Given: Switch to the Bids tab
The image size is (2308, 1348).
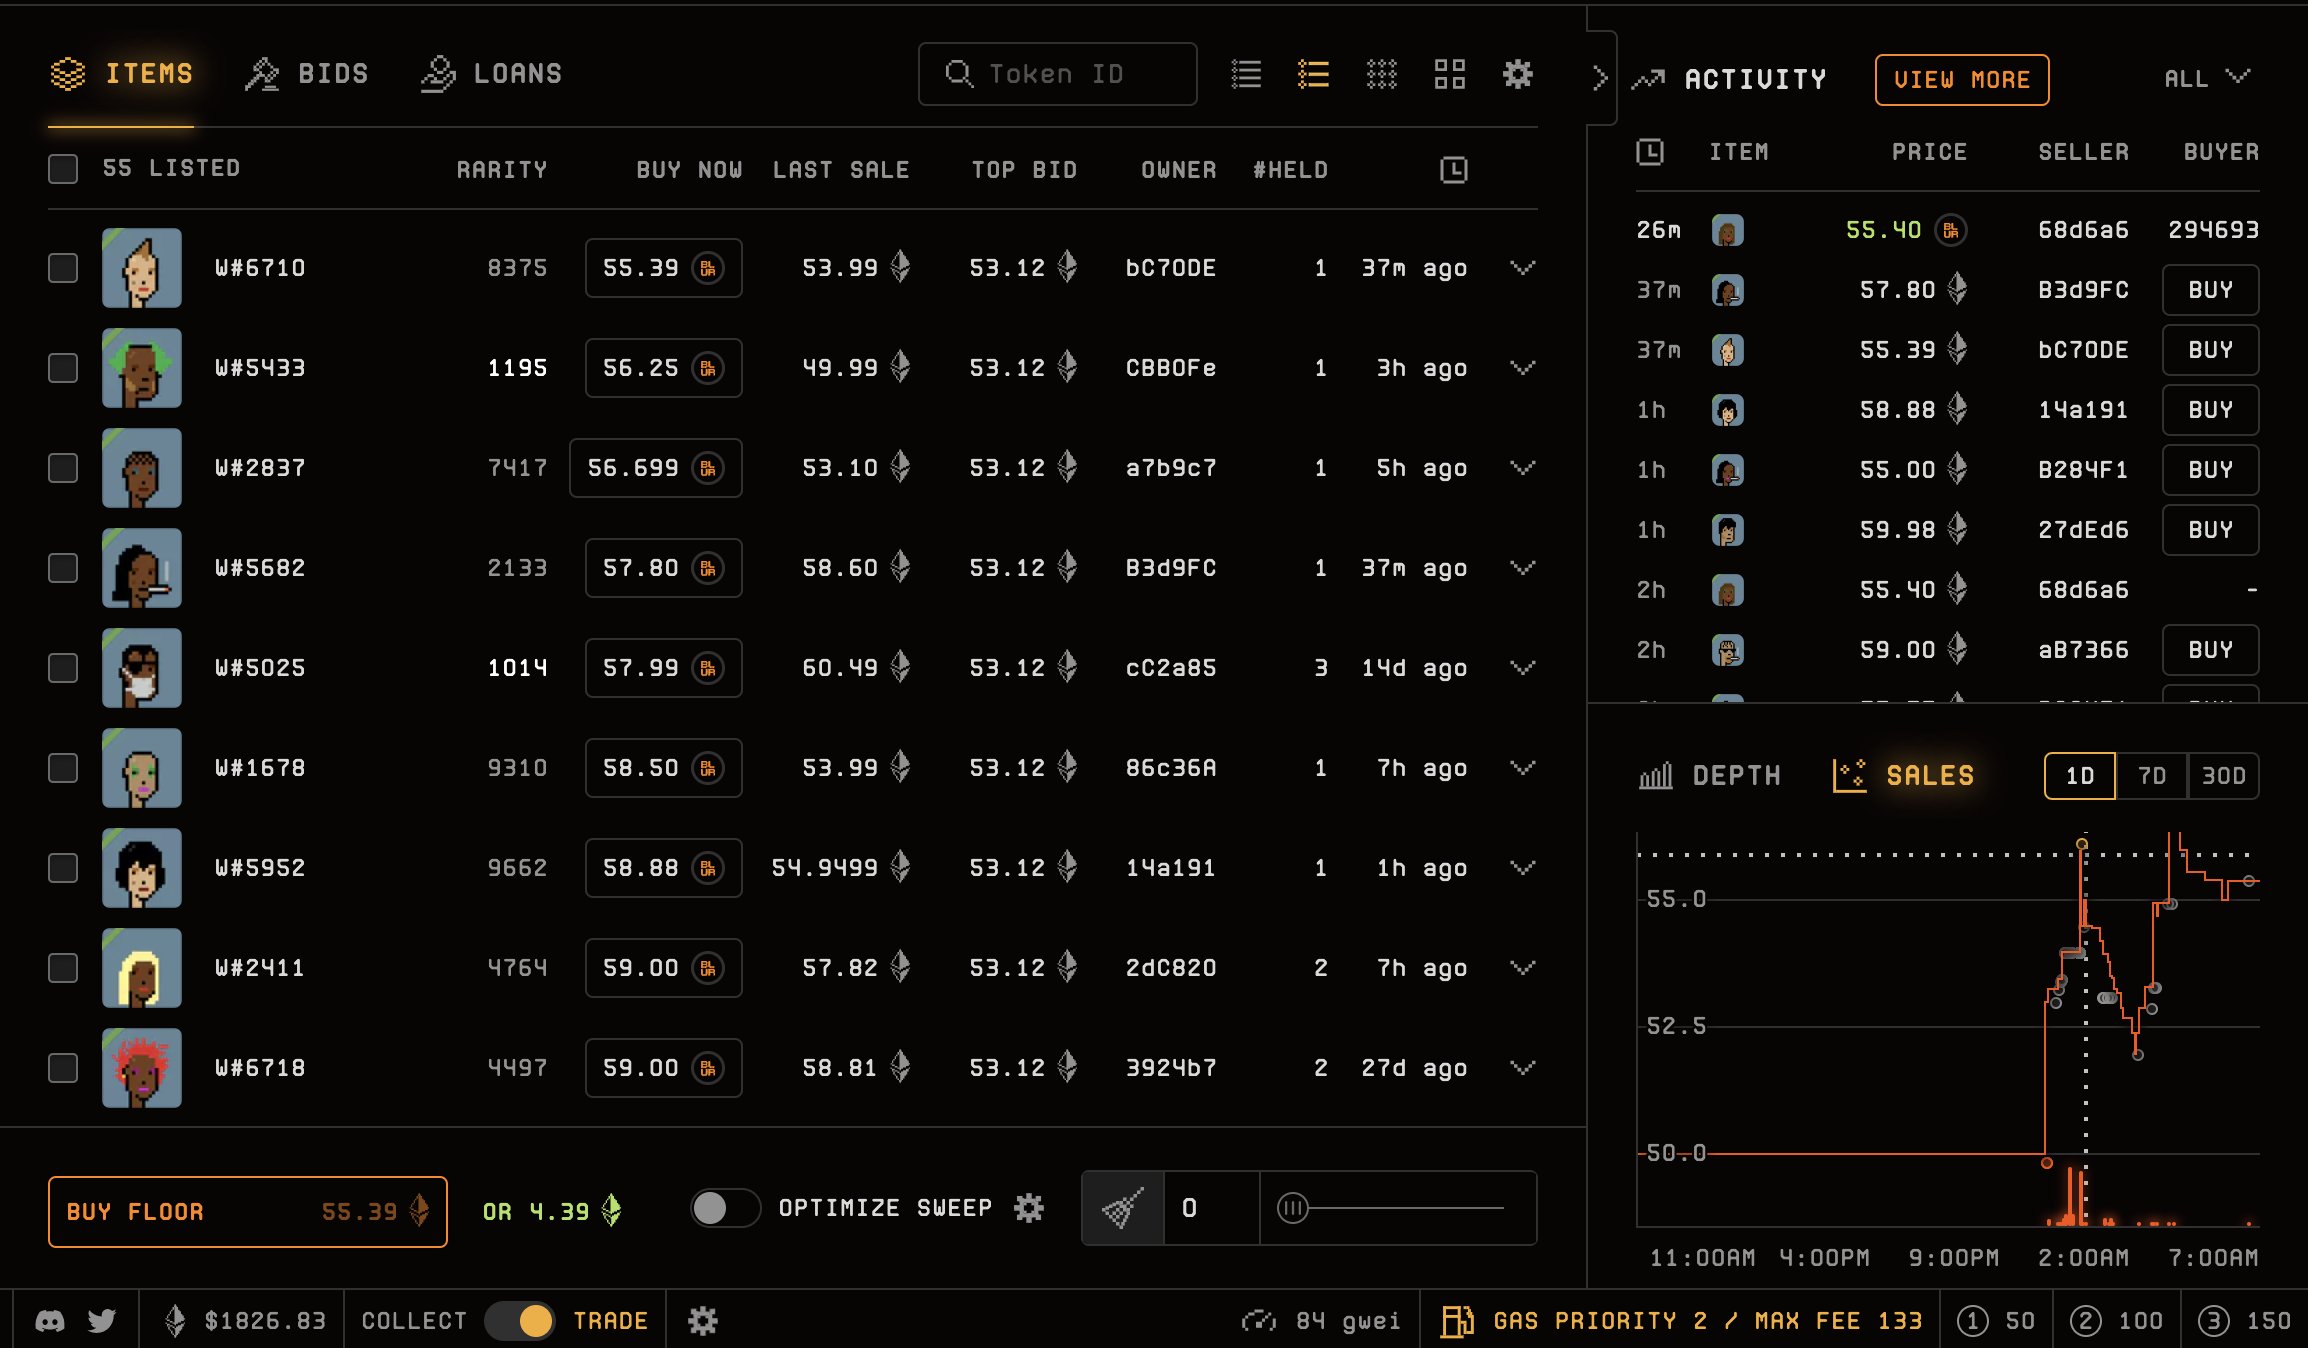Looking at the screenshot, I should click(x=307, y=74).
